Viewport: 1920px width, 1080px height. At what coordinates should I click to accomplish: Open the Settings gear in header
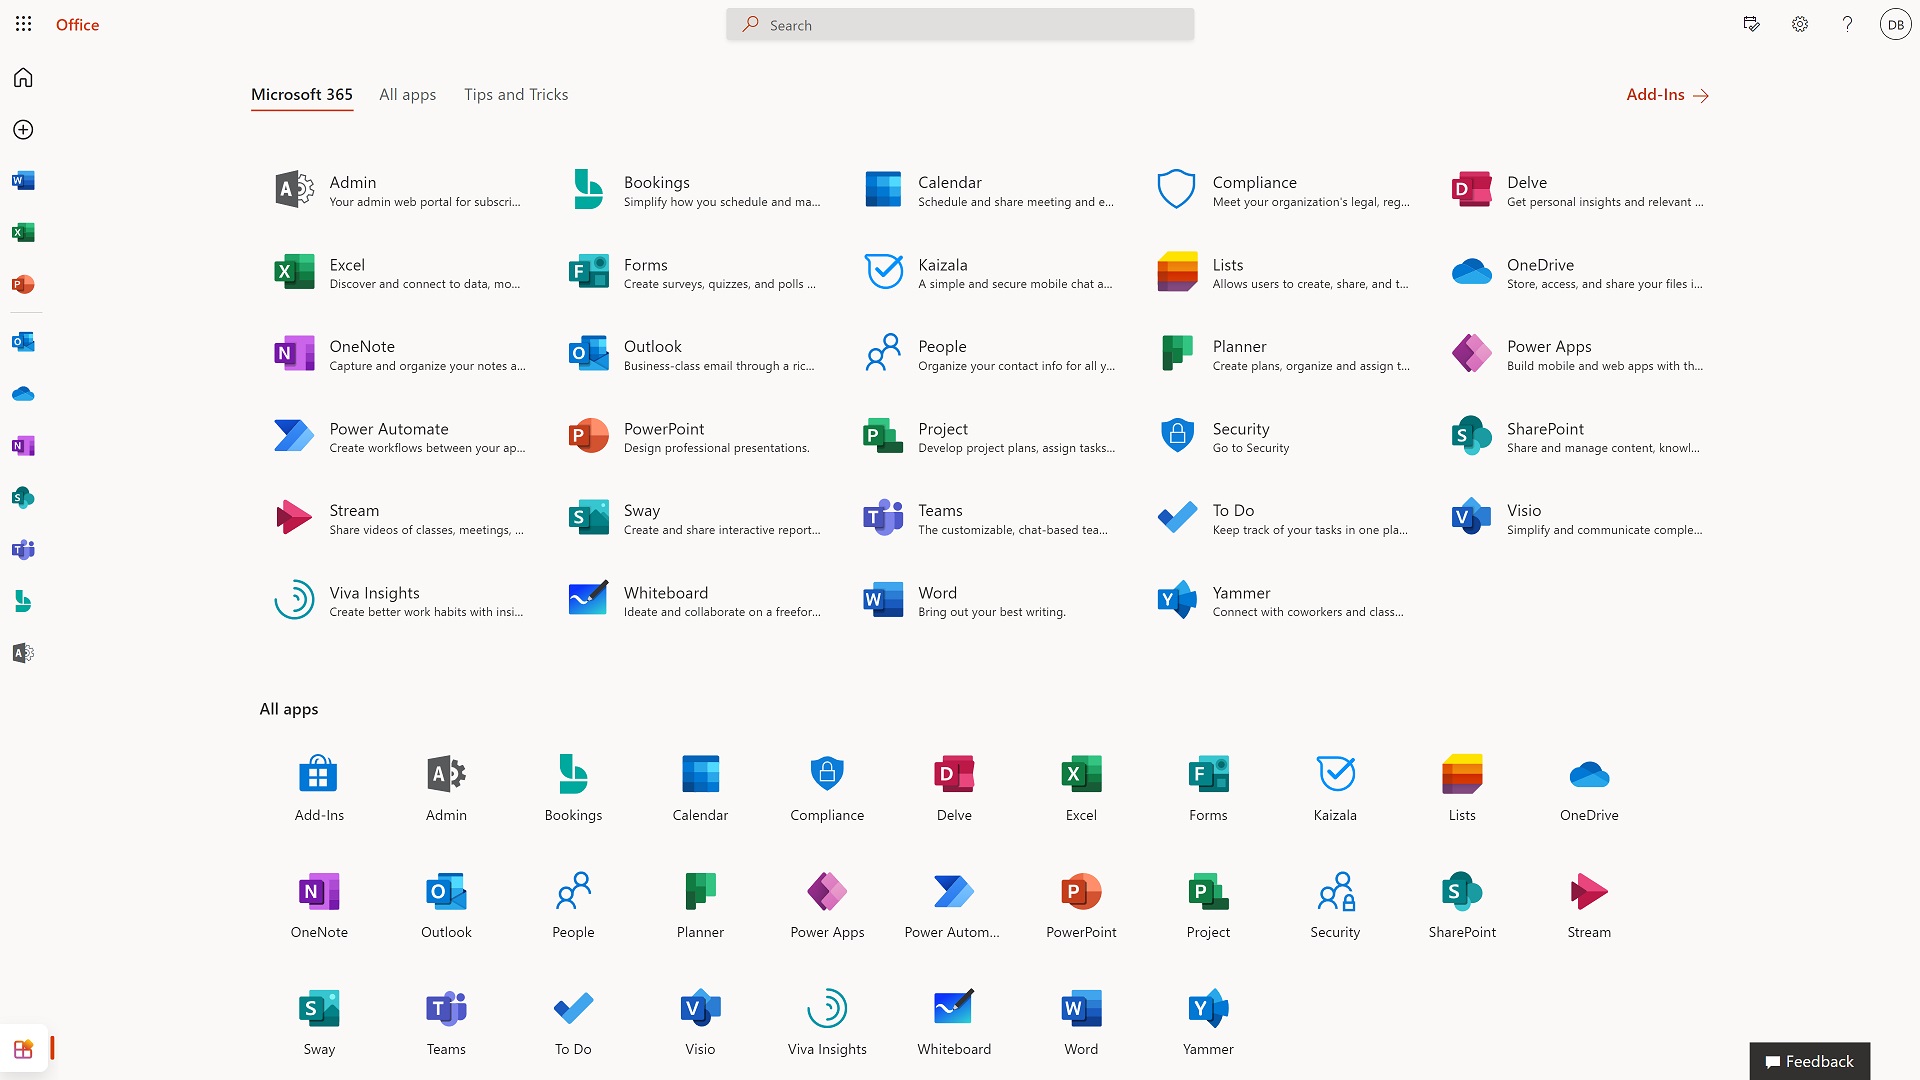1800,24
